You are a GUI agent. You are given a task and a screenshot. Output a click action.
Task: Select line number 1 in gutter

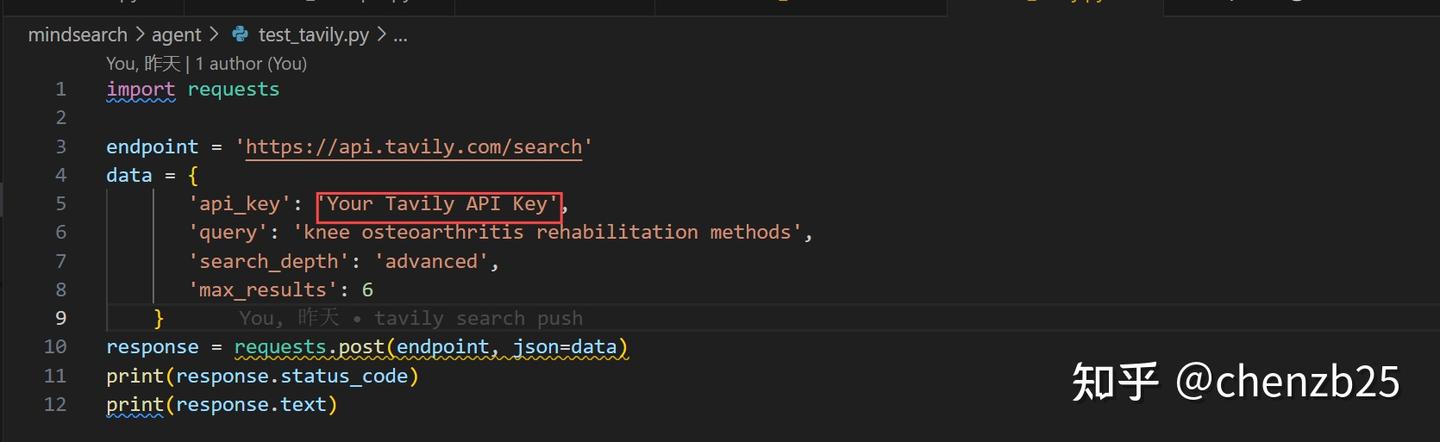[x=61, y=89]
